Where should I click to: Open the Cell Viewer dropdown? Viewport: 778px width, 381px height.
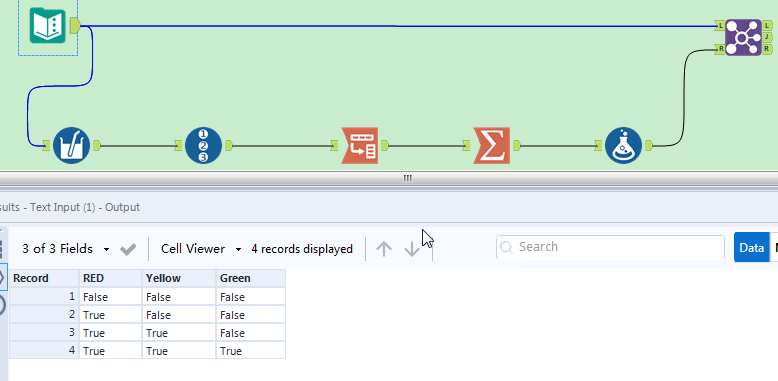click(x=201, y=249)
